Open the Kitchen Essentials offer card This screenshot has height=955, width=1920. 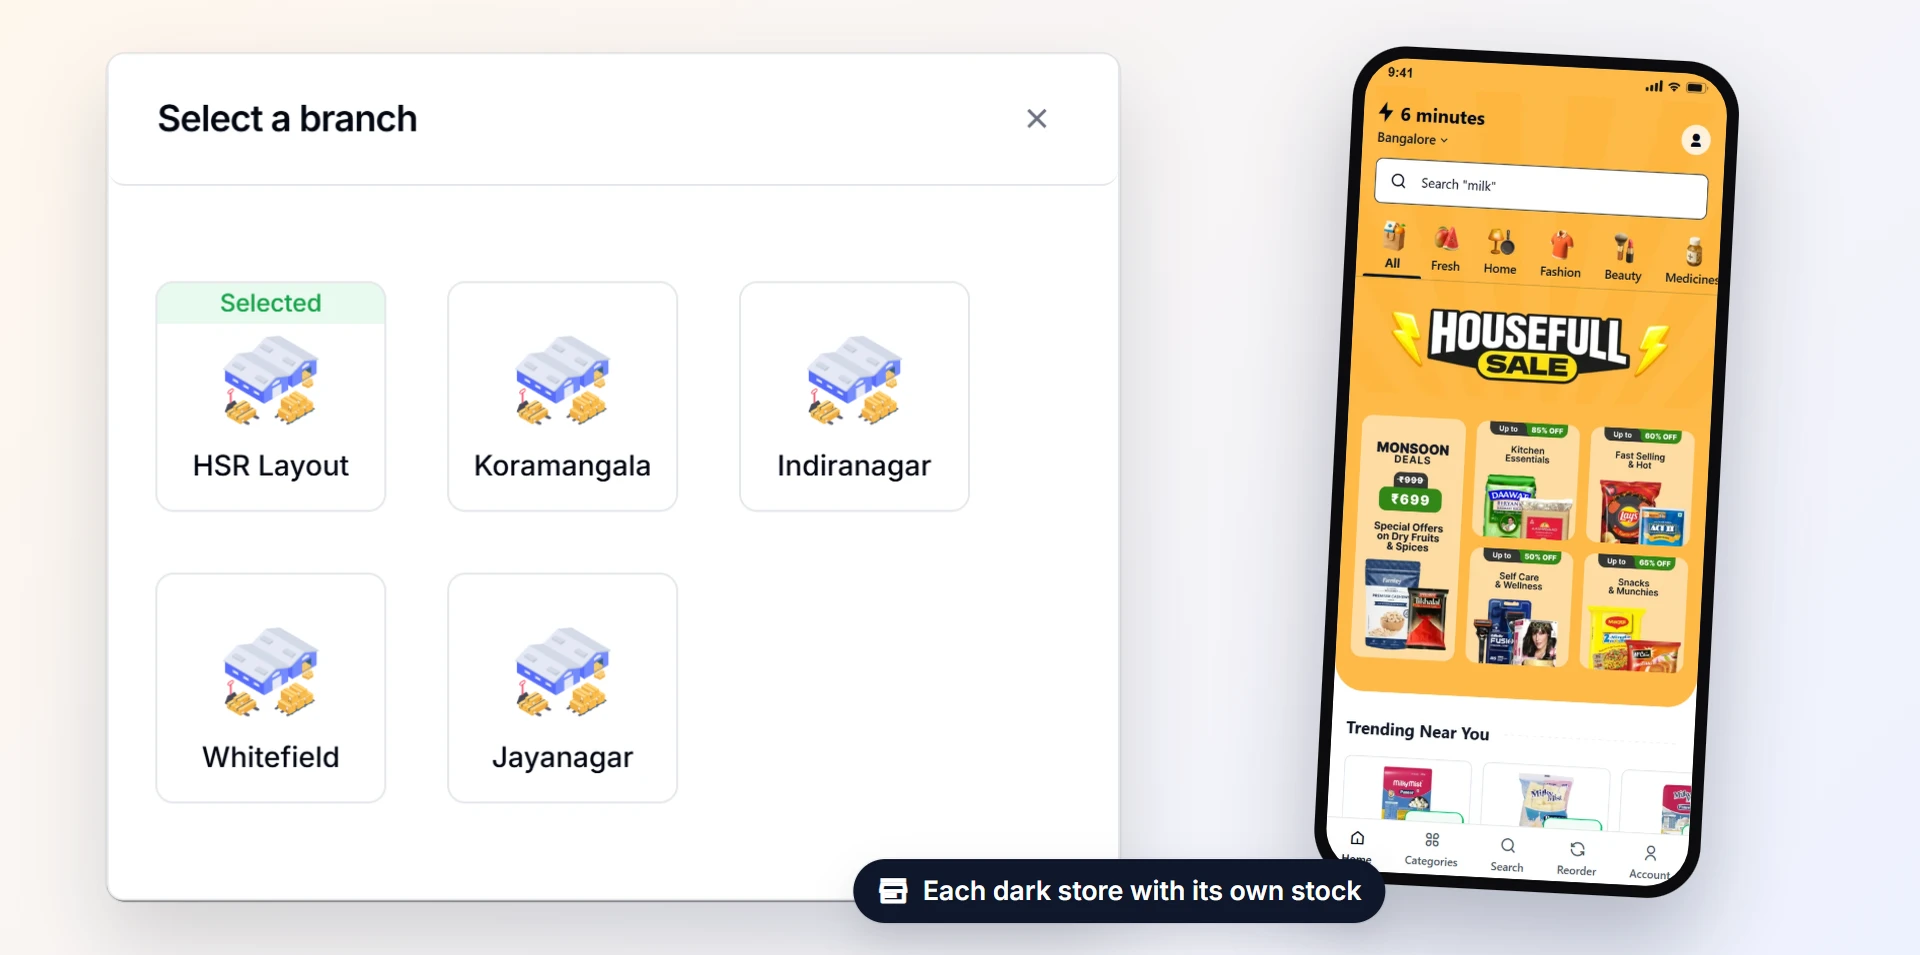click(1527, 481)
